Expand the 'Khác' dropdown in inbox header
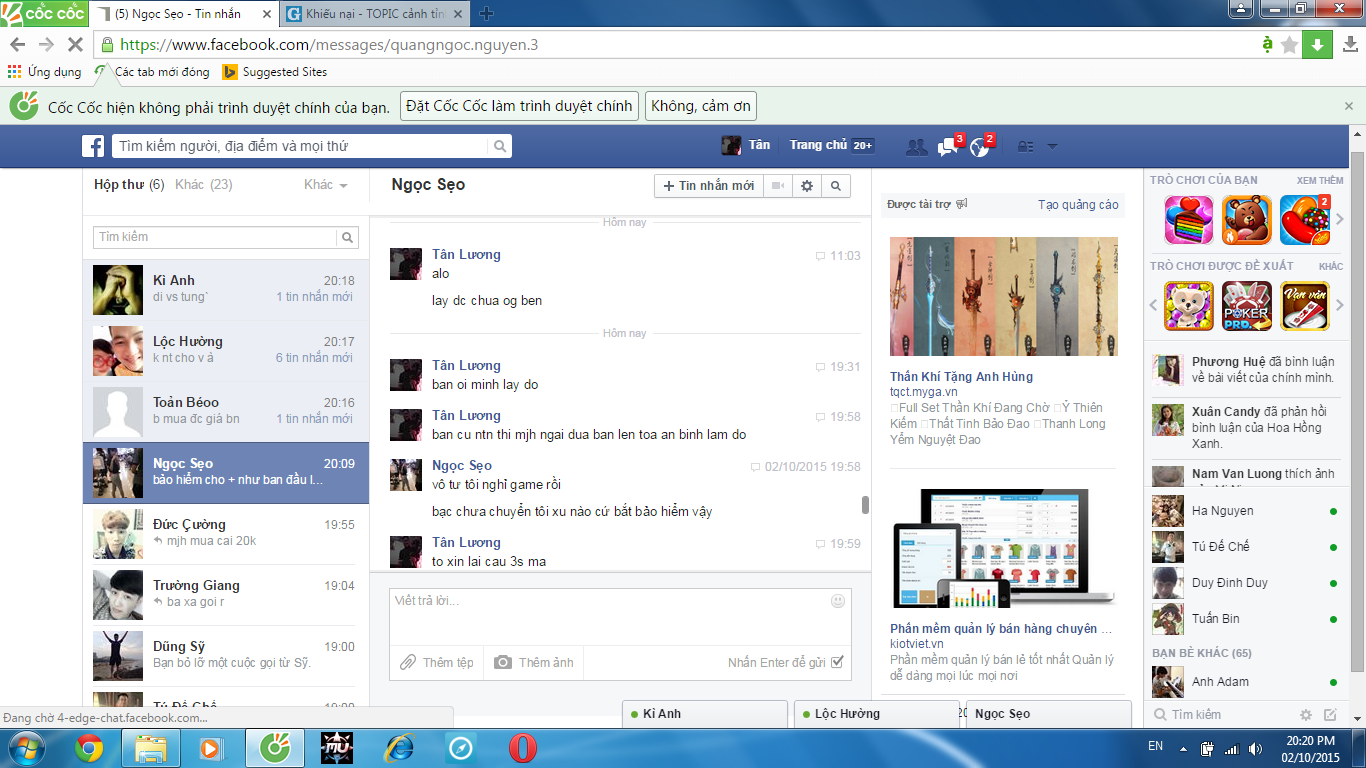This screenshot has height=768, width=1366. 325,185
